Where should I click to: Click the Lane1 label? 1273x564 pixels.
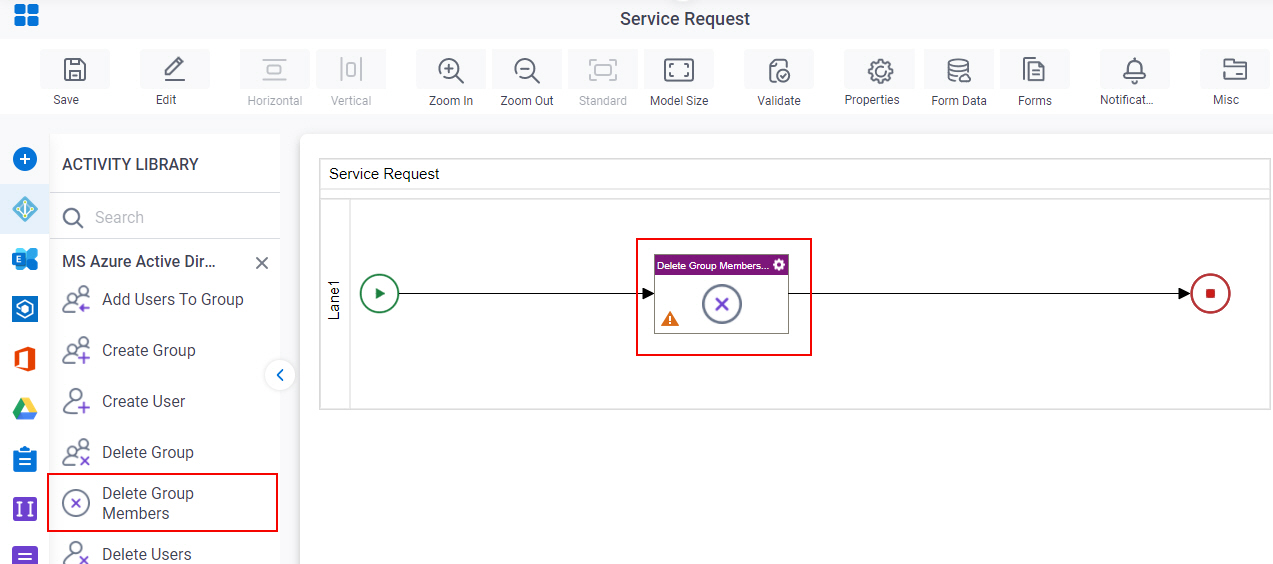(x=335, y=301)
